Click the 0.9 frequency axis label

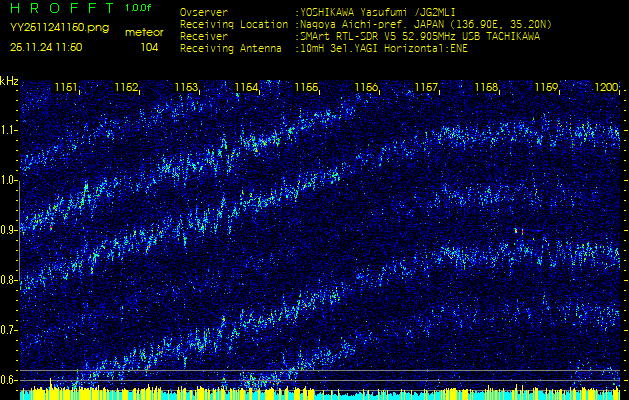pyautogui.click(x=9, y=230)
